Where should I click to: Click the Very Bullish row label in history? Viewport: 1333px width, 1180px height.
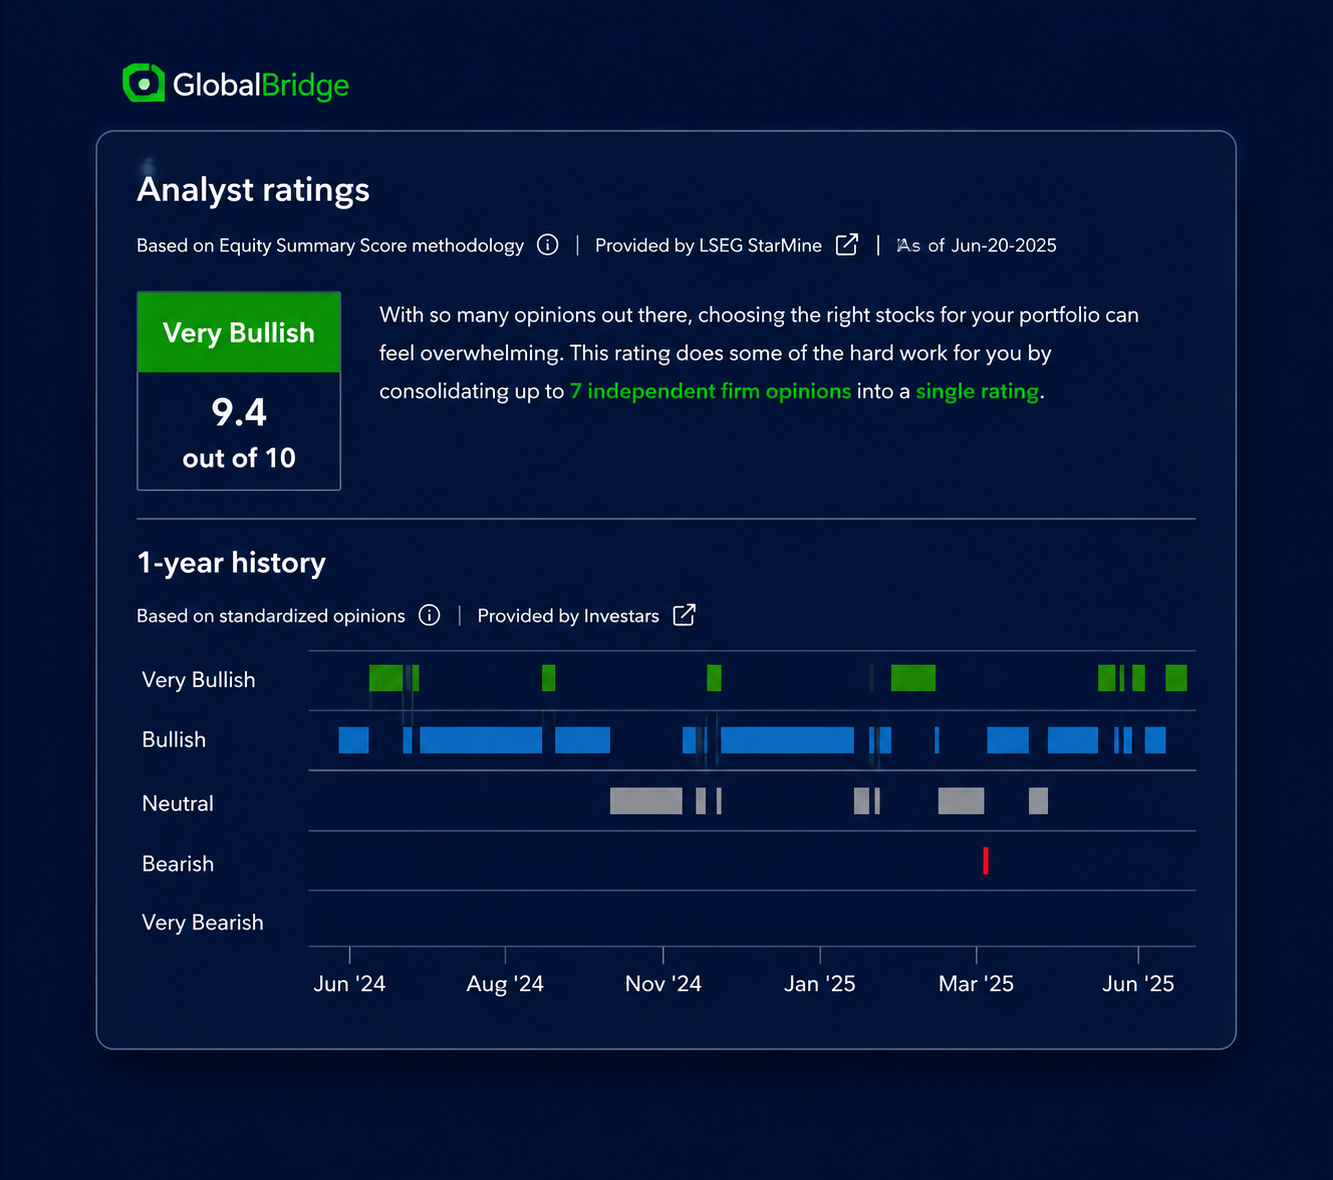[x=199, y=680]
